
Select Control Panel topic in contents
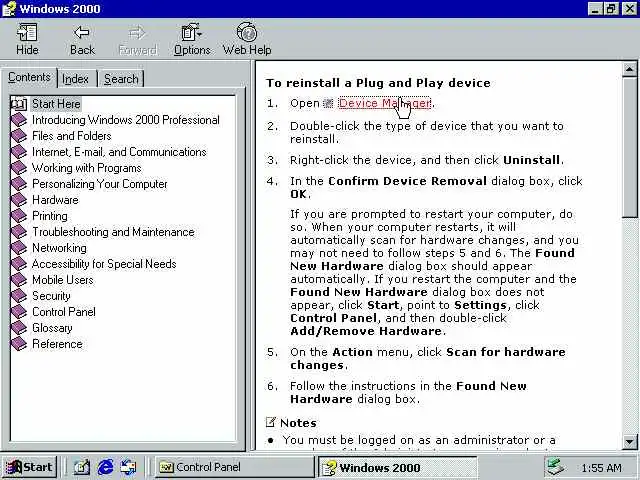(x=64, y=312)
